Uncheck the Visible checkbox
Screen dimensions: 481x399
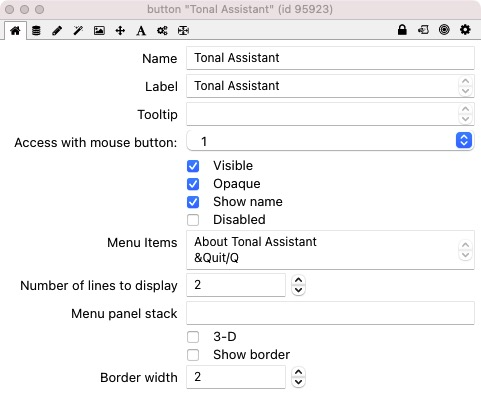(193, 166)
